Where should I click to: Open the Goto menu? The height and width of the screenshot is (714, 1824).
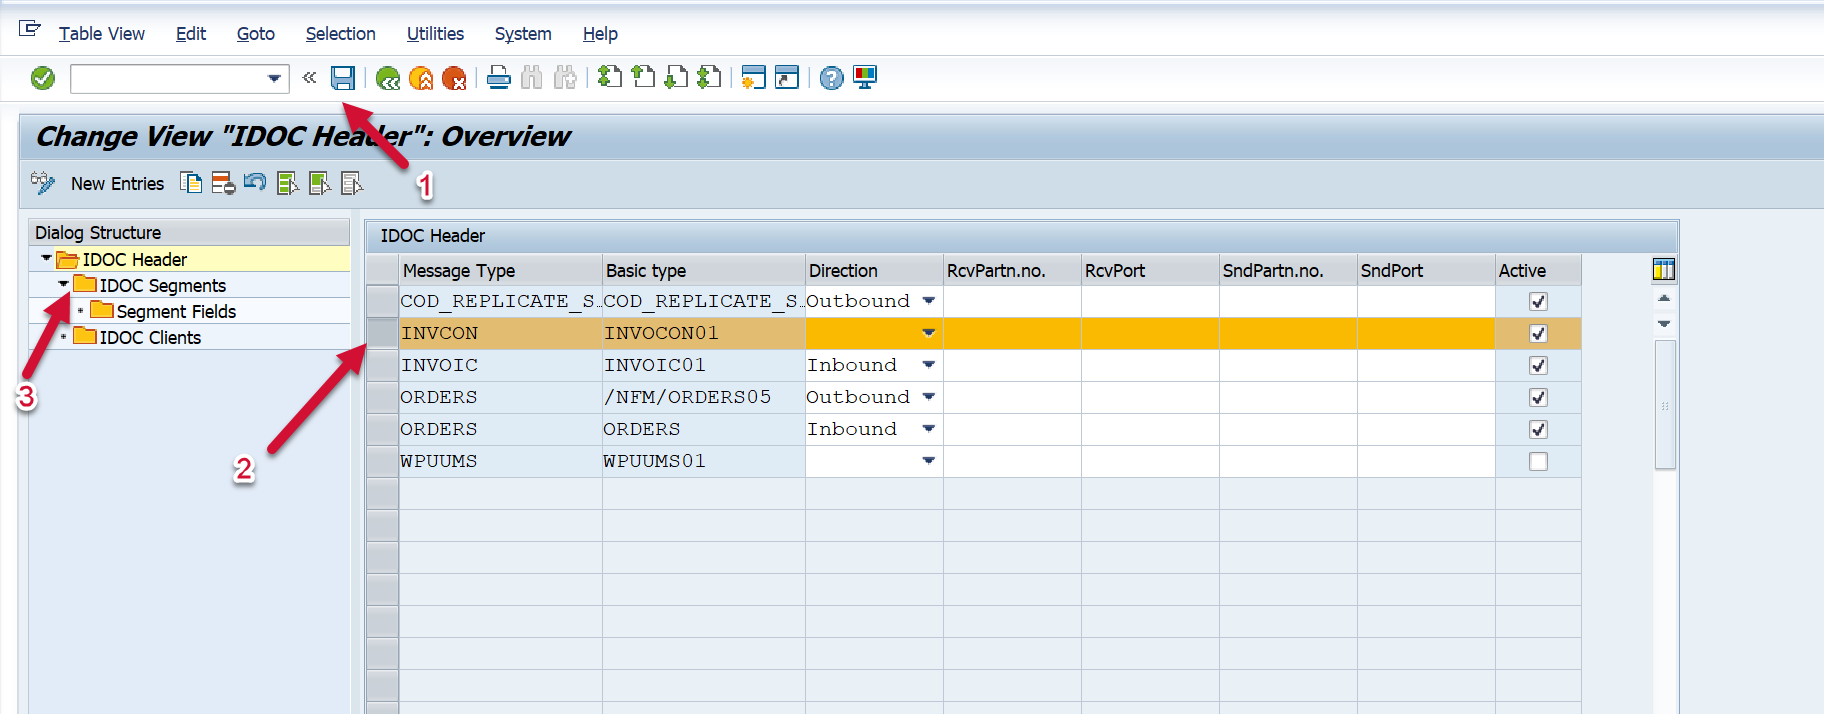[x=255, y=34]
